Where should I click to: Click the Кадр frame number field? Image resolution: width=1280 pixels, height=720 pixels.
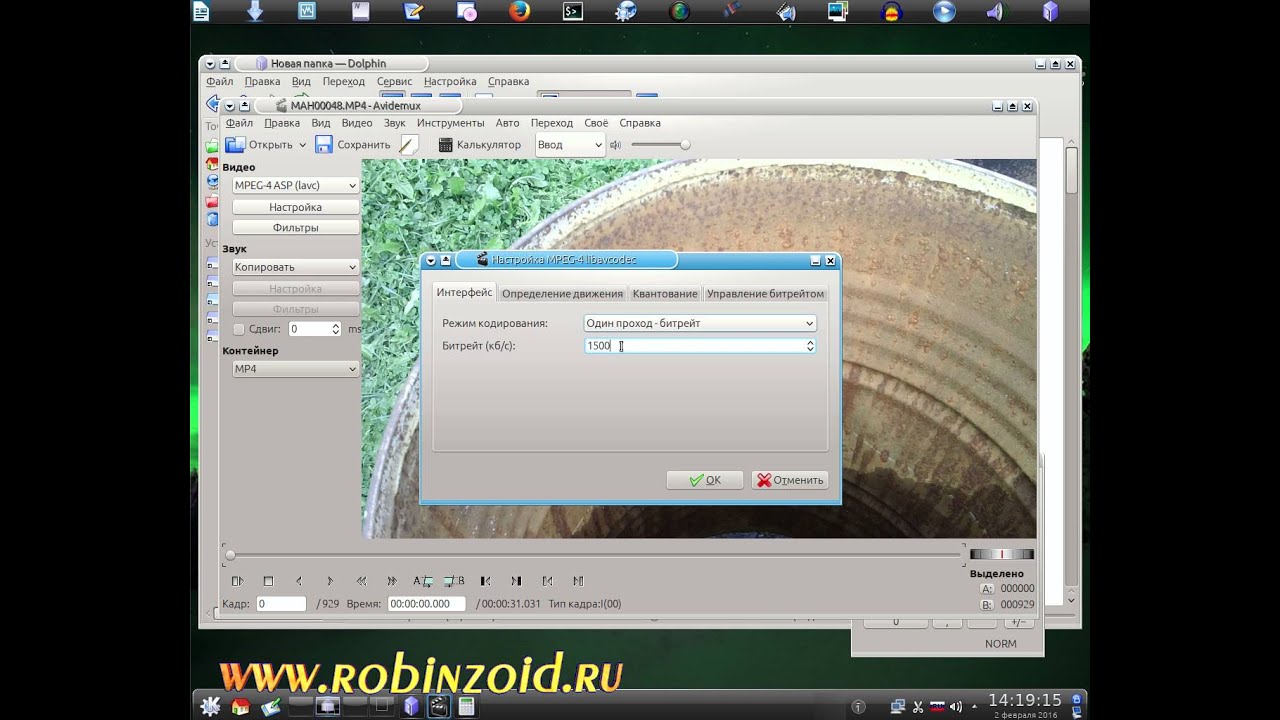tap(281, 604)
